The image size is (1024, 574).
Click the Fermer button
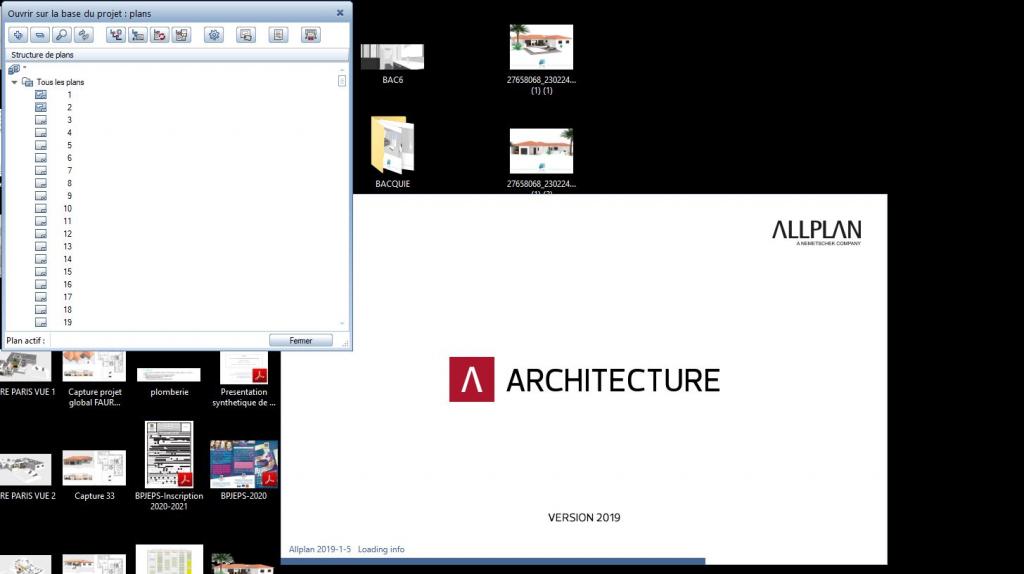coord(300,340)
